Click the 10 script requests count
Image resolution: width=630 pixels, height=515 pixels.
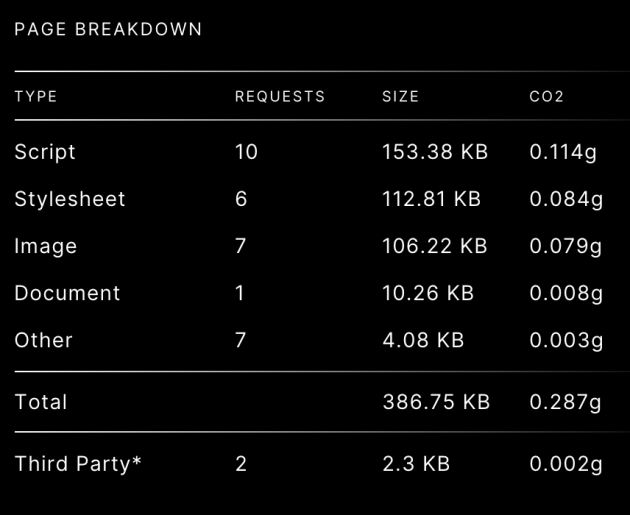(x=246, y=152)
